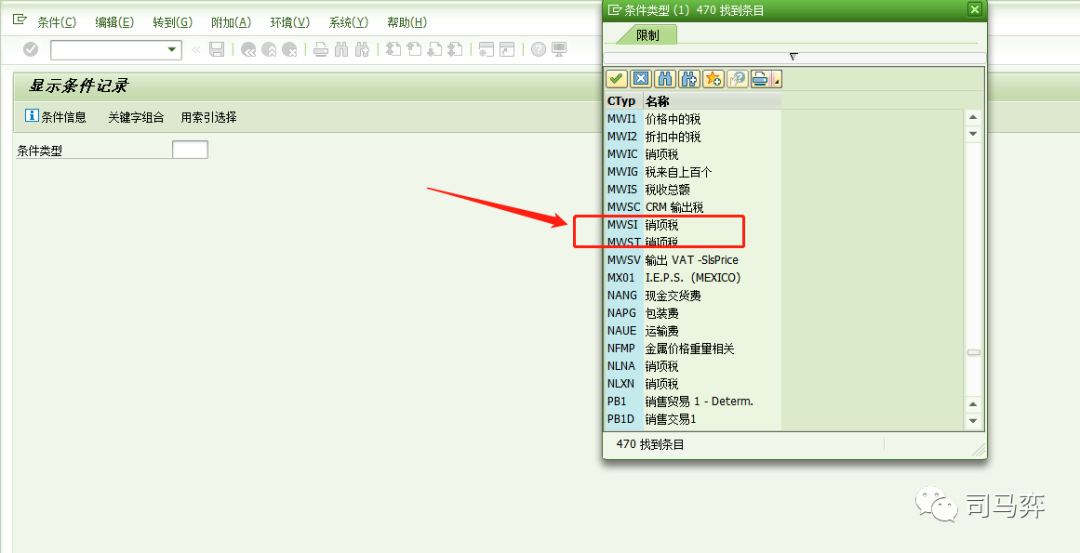Click the green Back icon
This screenshot has width=1080, height=553.
click(248, 50)
